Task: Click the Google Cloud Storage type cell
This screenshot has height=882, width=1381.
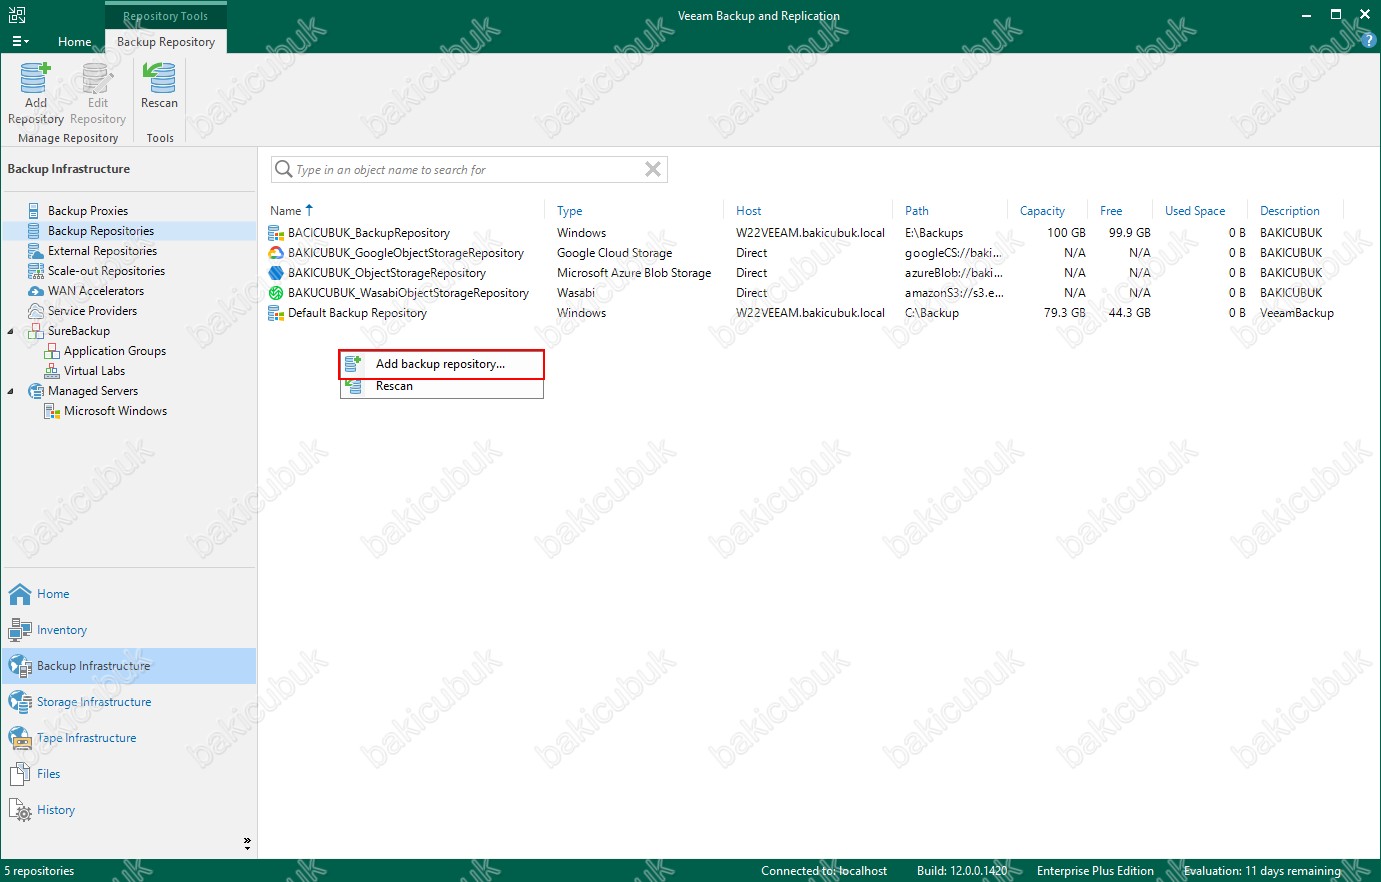Action: click(614, 253)
